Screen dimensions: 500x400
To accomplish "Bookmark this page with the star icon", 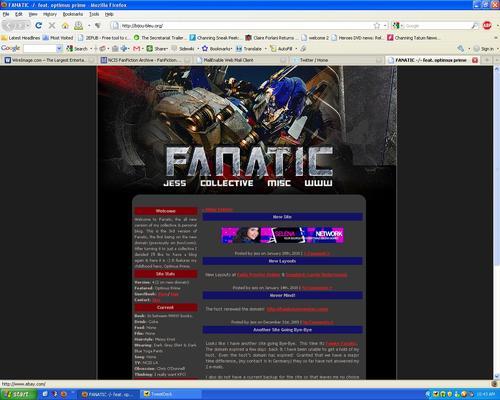I will point(377,26).
